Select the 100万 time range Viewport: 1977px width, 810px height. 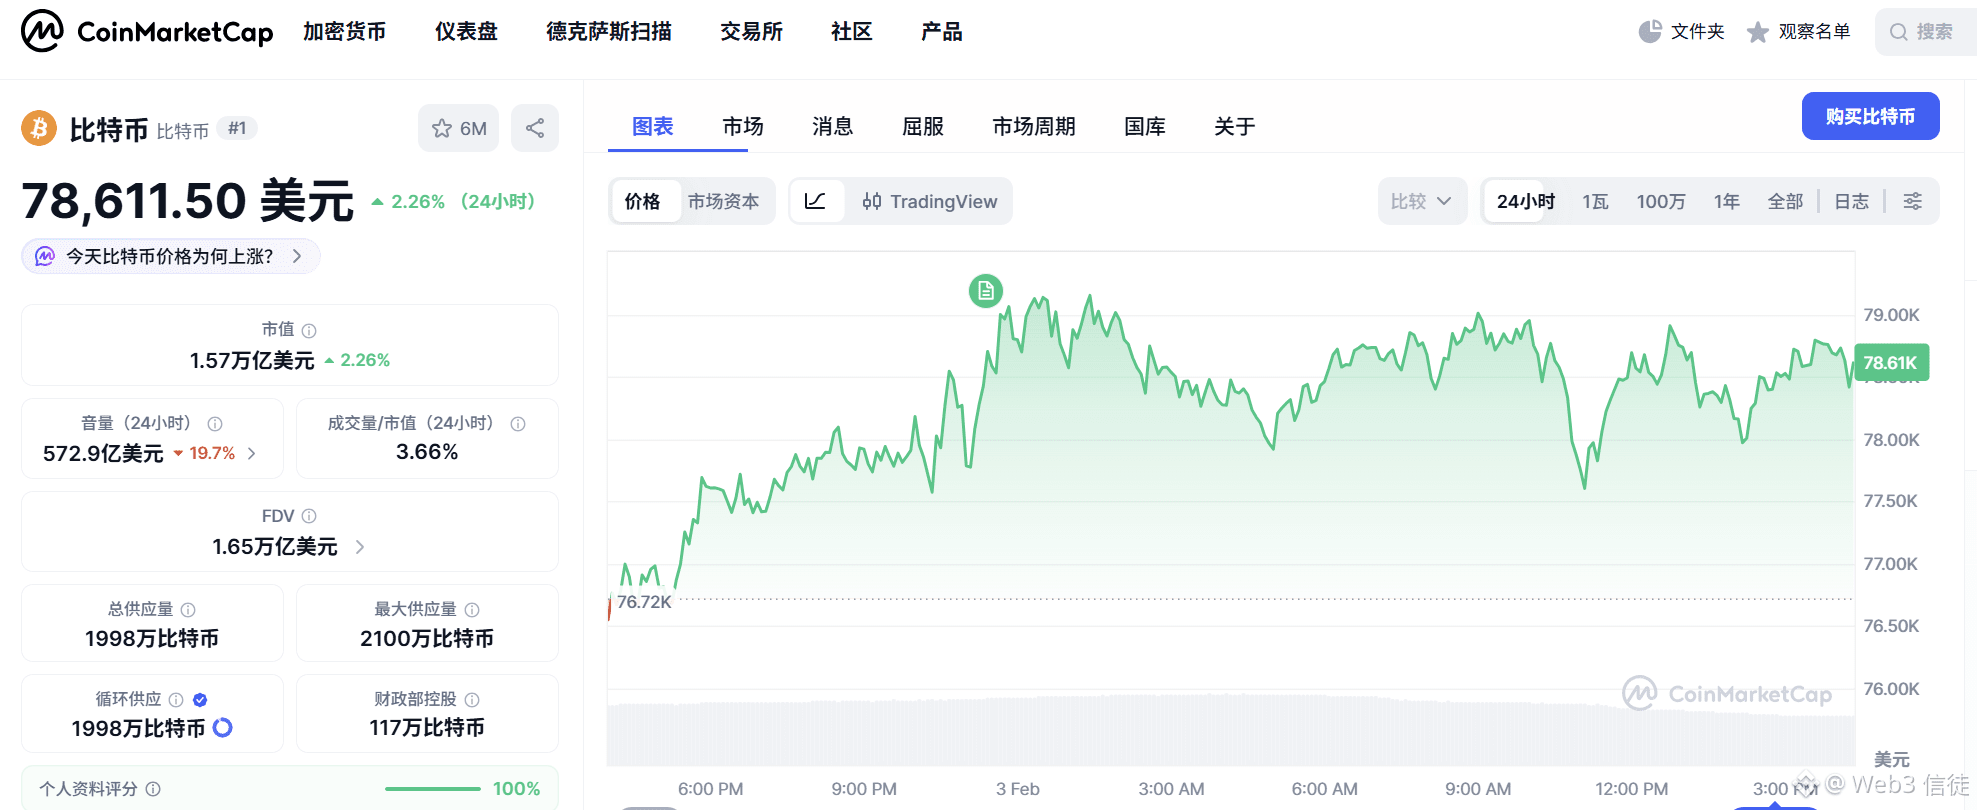(x=1661, y=201)
